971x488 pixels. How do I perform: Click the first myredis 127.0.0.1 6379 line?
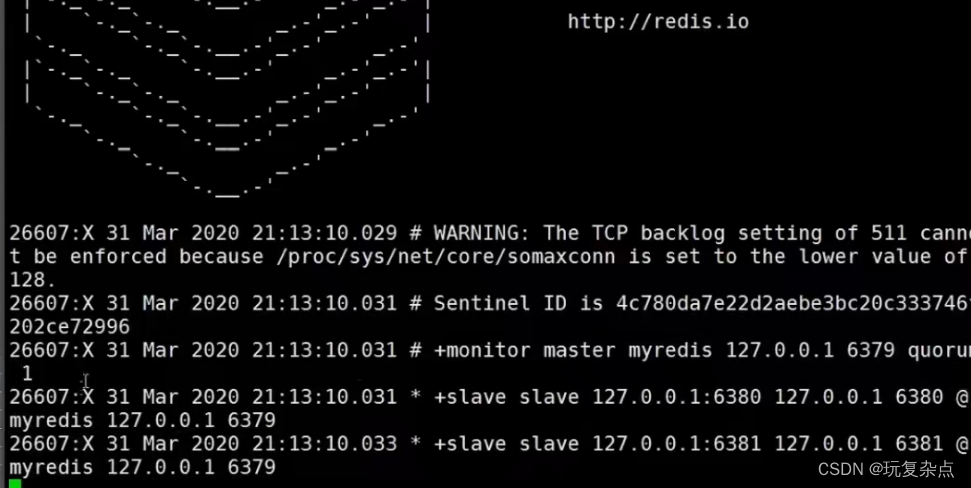tap(142, 420)
